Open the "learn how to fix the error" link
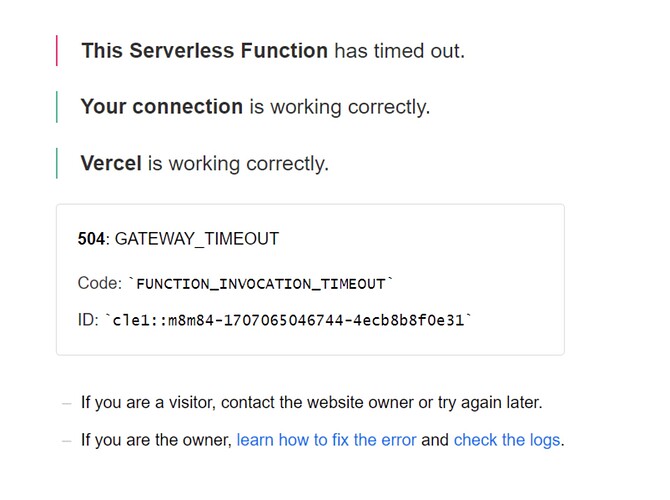The height and width of the screenshot is (500, 670). (326, 439)
